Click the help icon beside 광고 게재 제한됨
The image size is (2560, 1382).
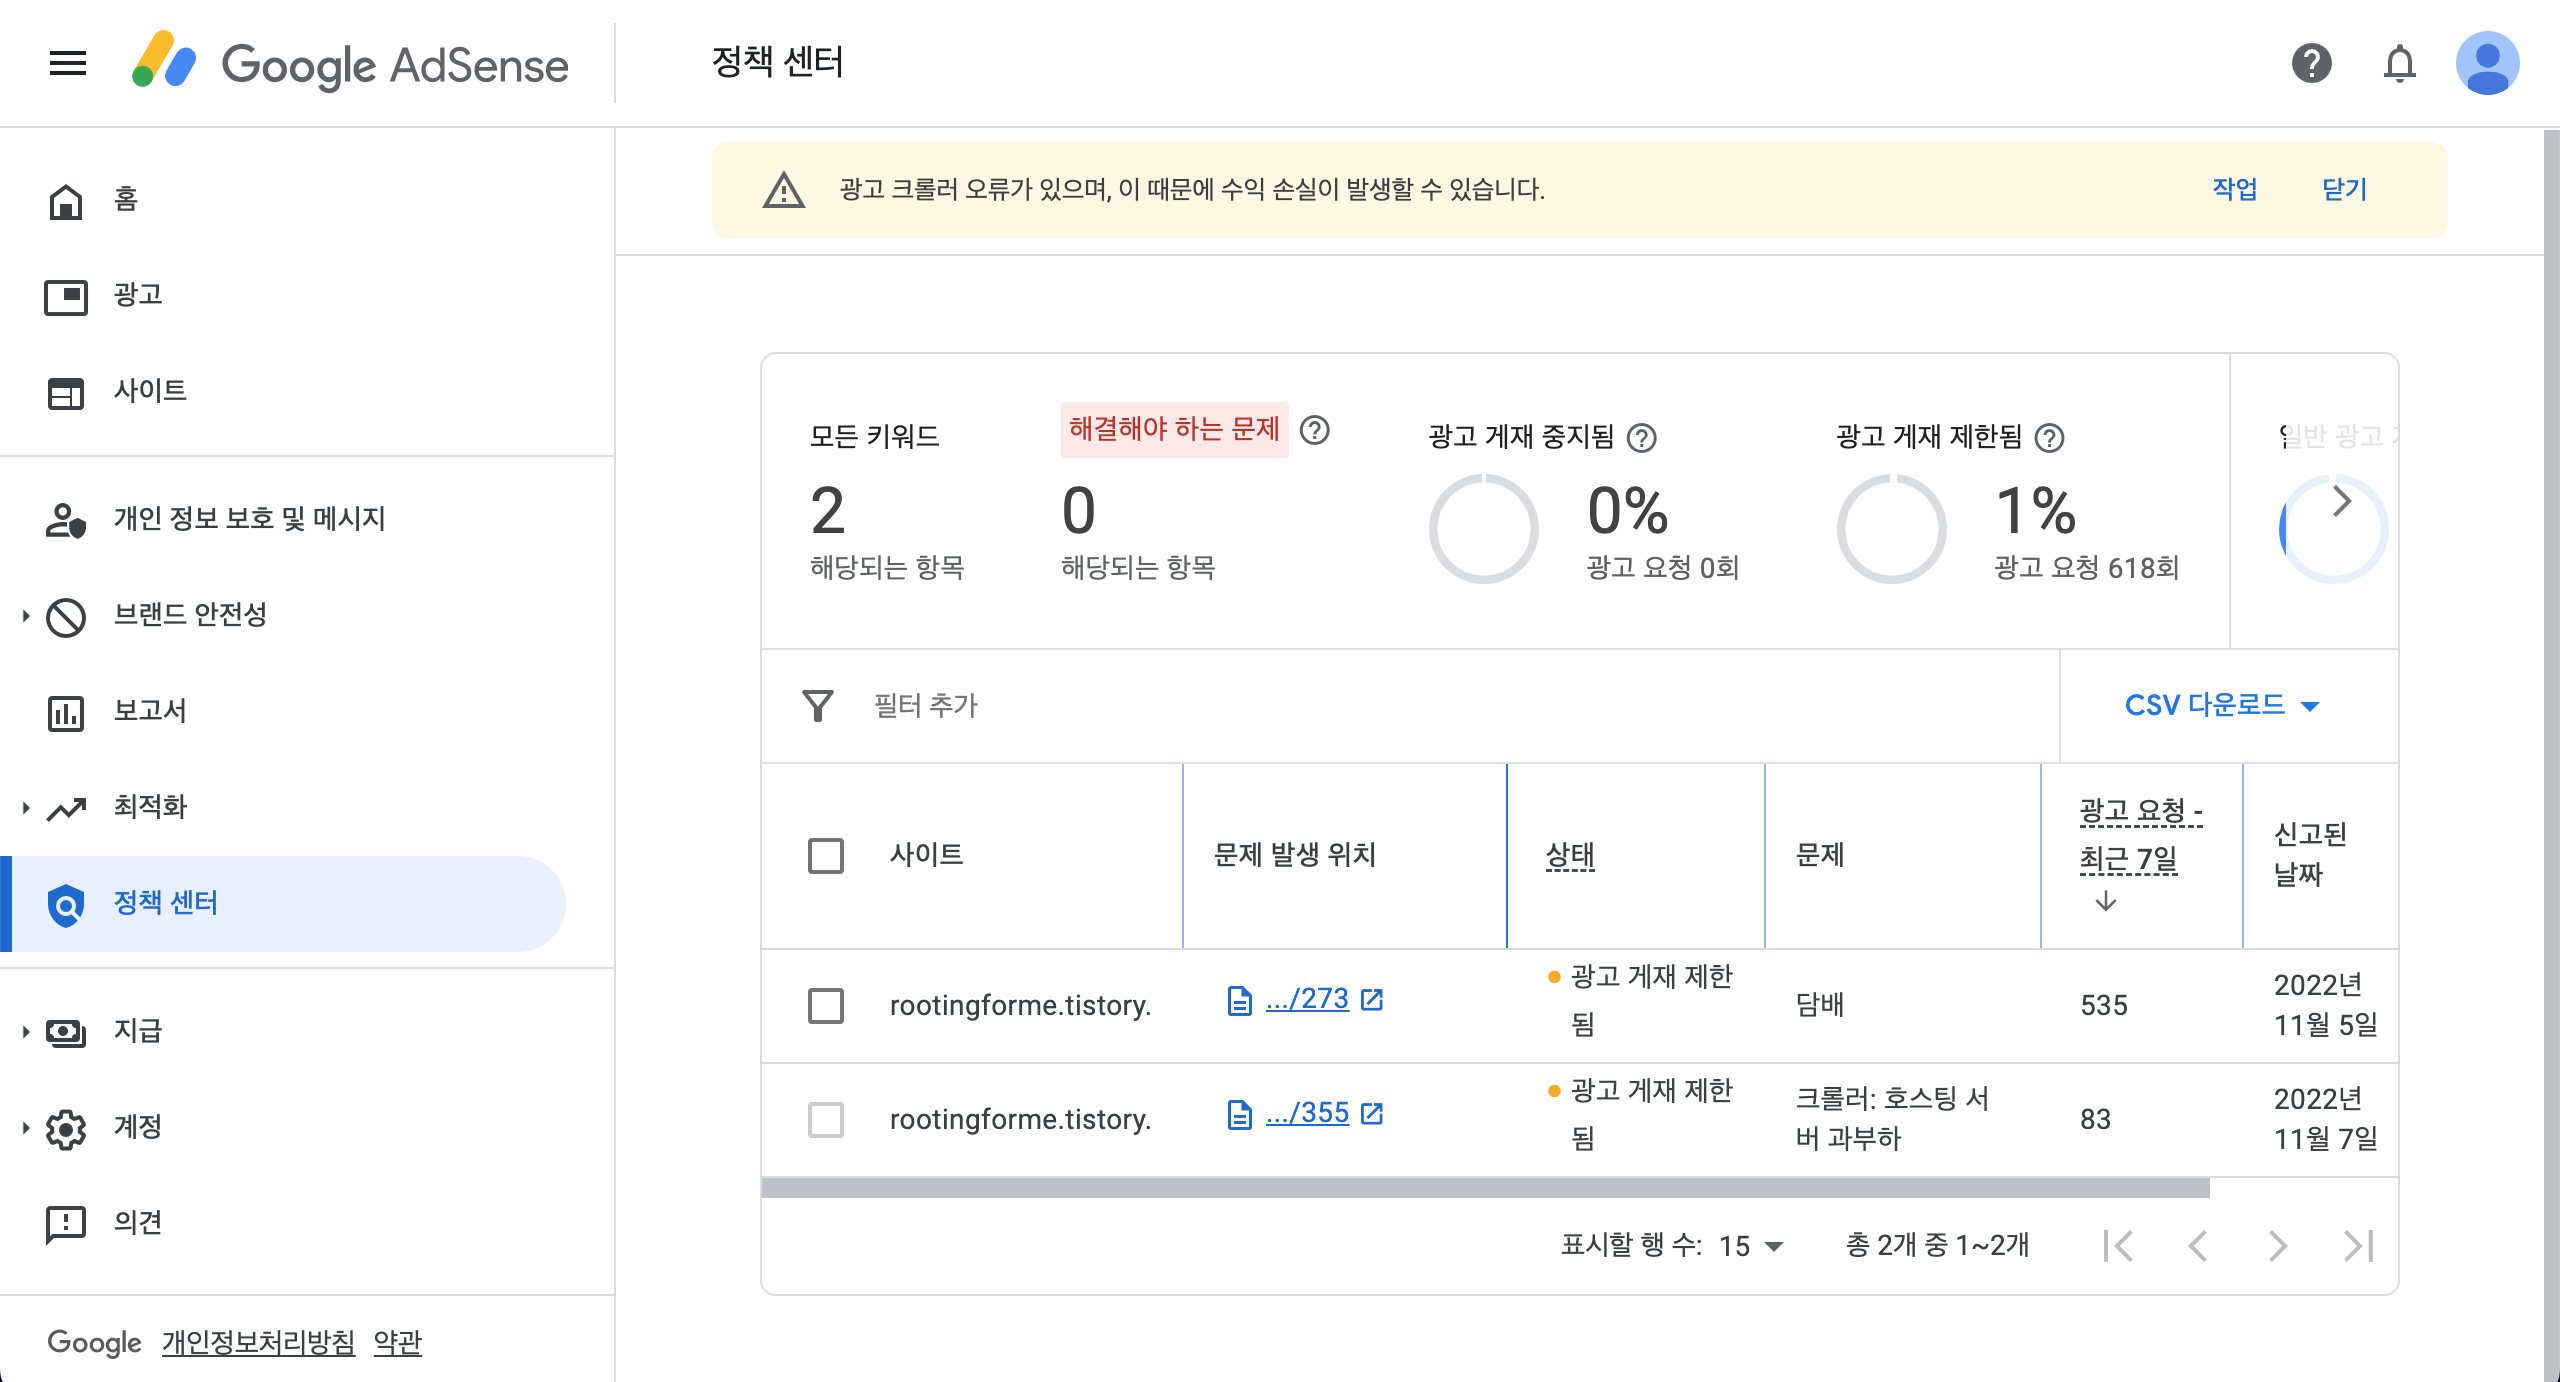coord(2050,438)
